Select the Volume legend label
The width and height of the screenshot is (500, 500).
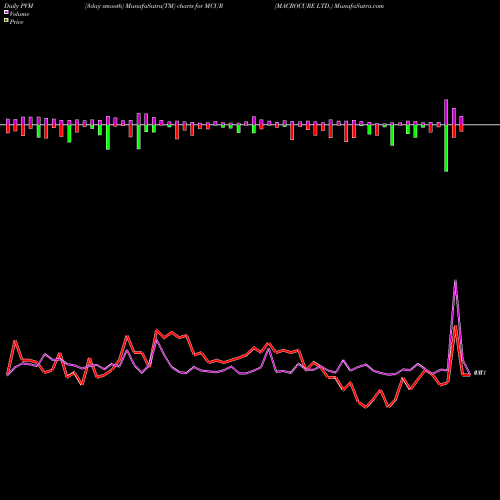19,14
